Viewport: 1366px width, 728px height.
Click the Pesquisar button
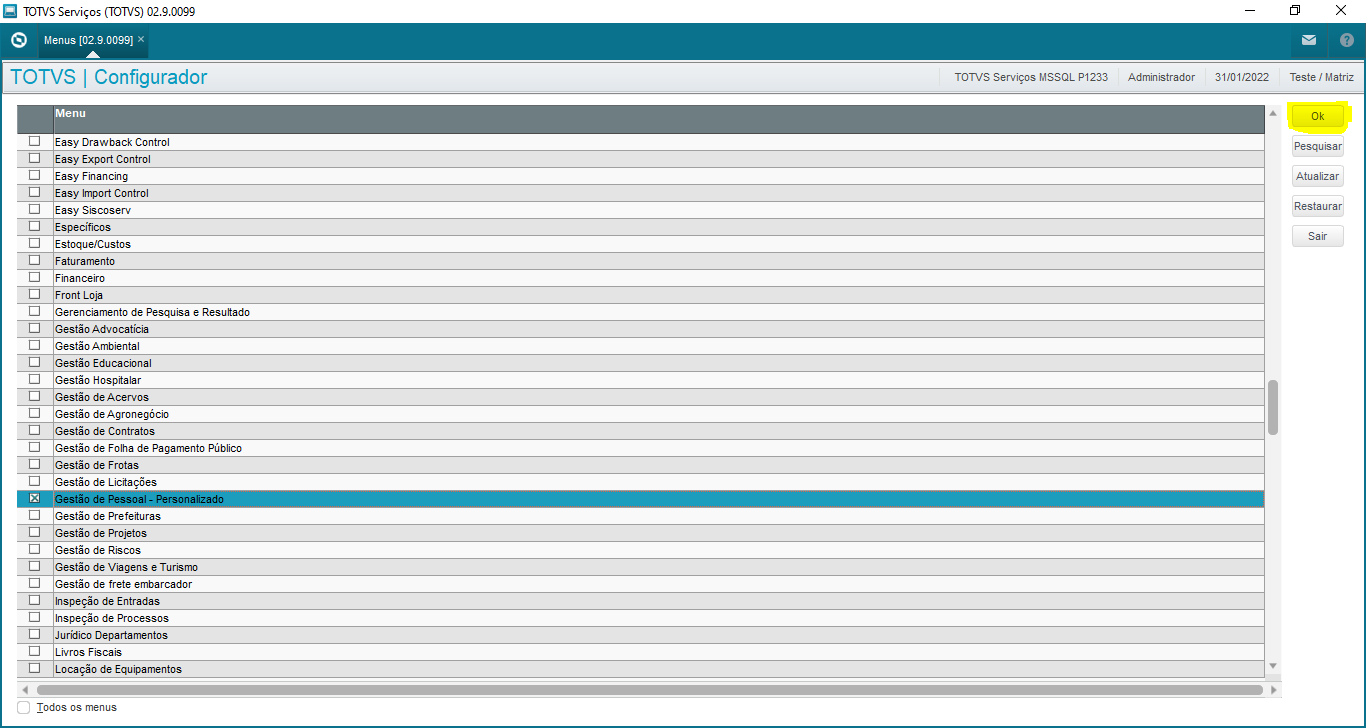[x=1317, y=147]
